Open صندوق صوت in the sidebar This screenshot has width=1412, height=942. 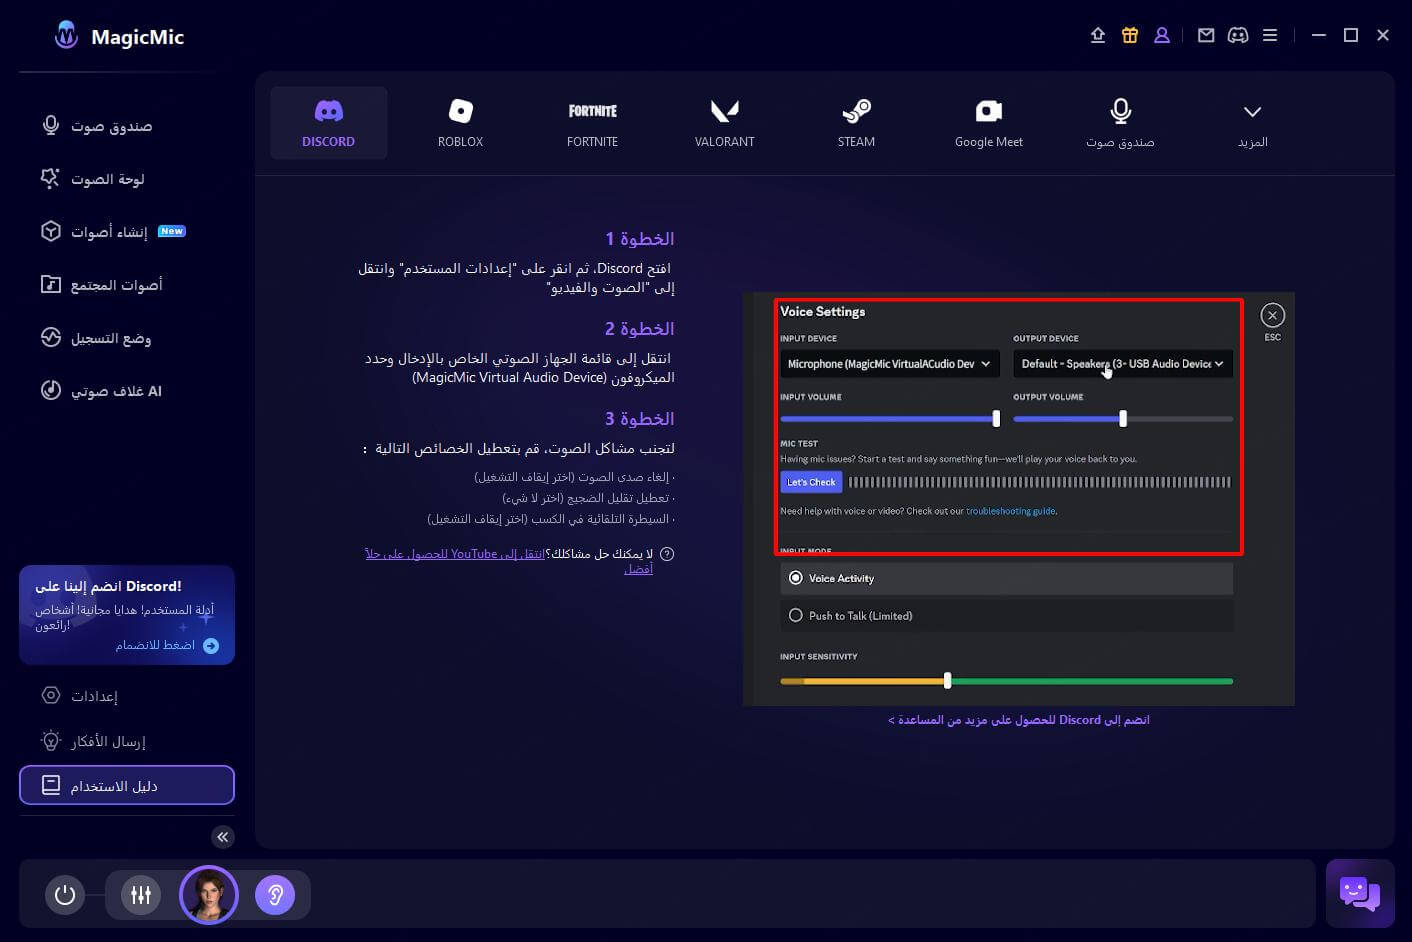pos(127,125)
